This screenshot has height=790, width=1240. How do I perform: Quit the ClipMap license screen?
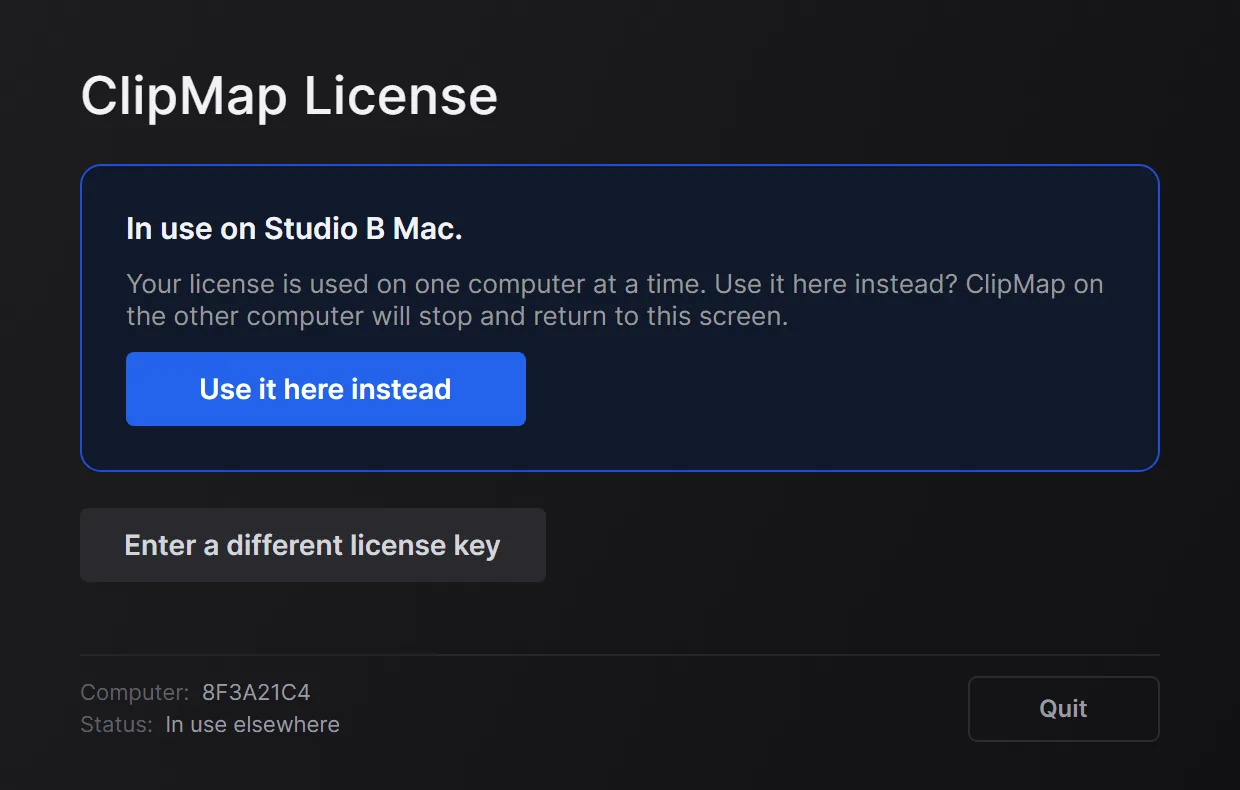click(1063, 709)
